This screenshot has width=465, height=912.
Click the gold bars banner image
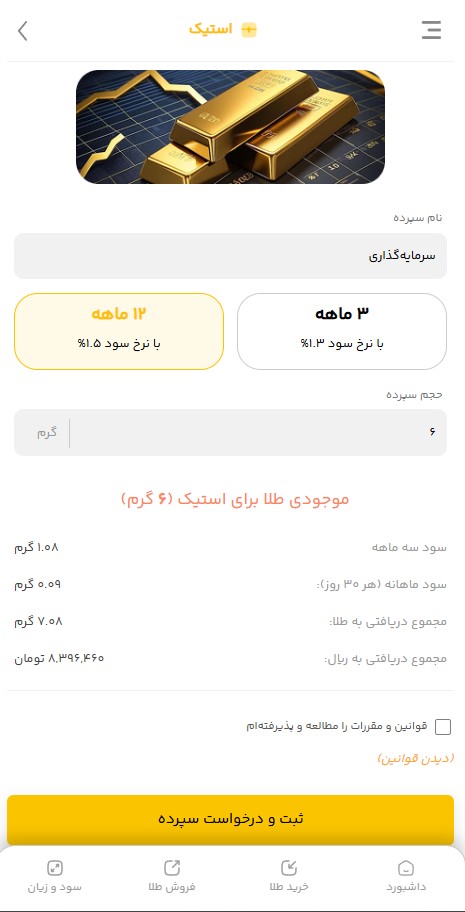230,127
